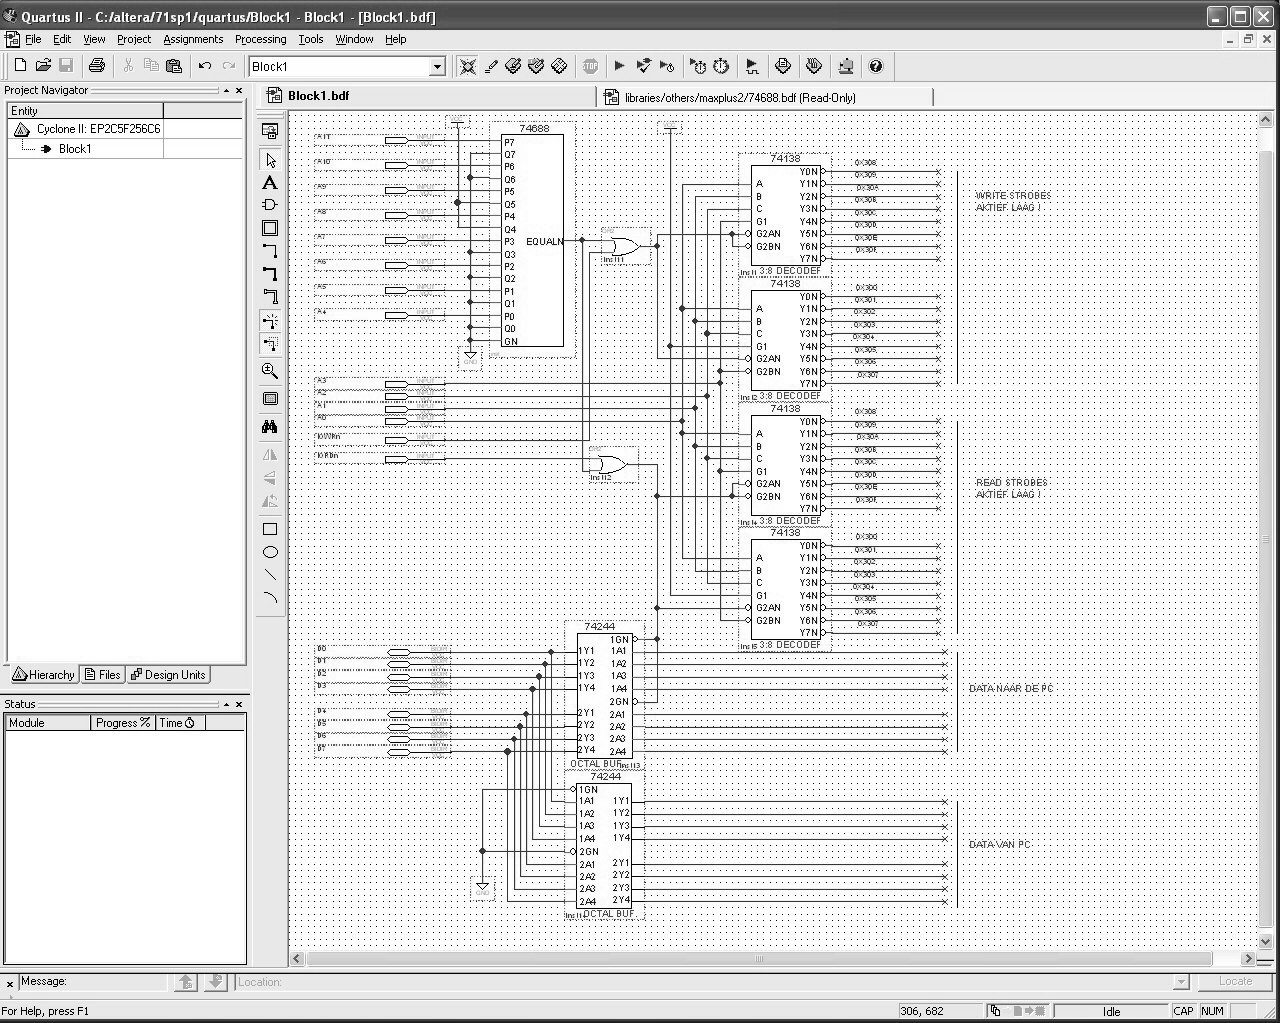Activate the Zoom tool
This screenshot has width=1280, height=1023.
click(x=270, y=370)
